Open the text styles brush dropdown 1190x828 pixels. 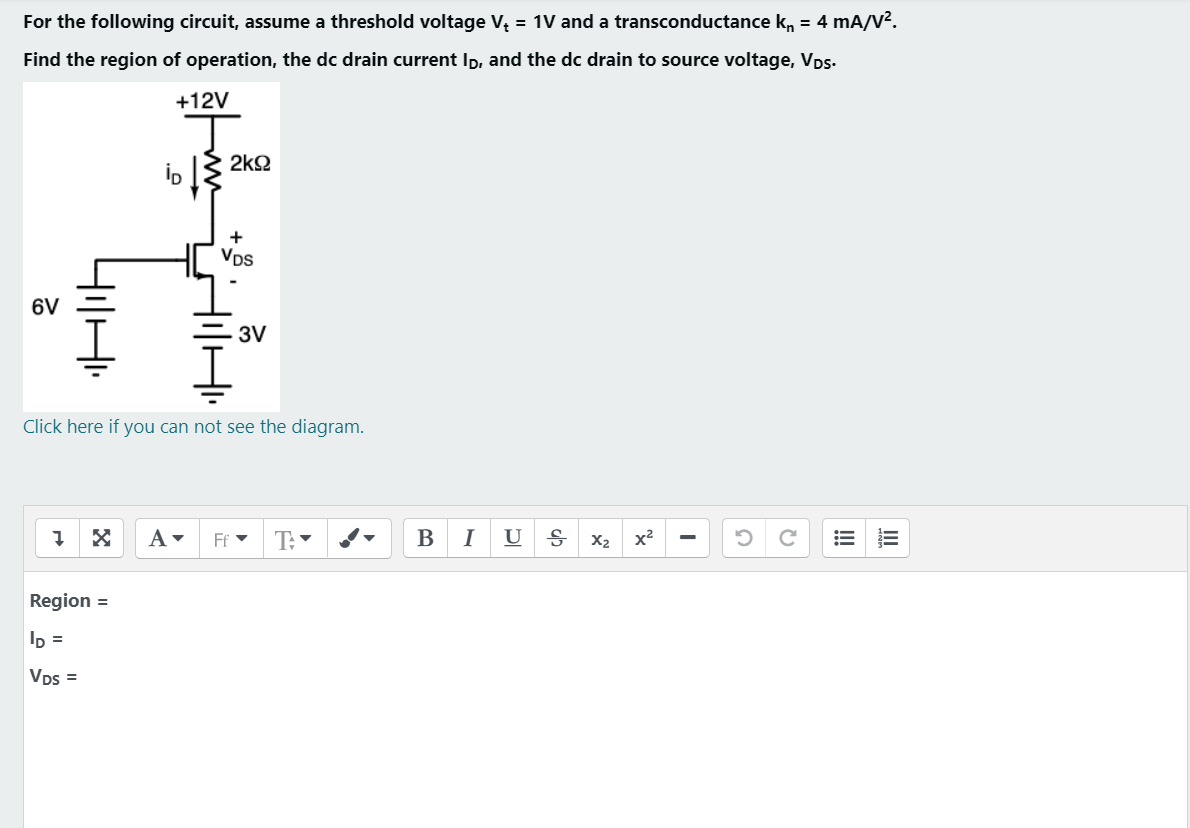coord(358,538)
